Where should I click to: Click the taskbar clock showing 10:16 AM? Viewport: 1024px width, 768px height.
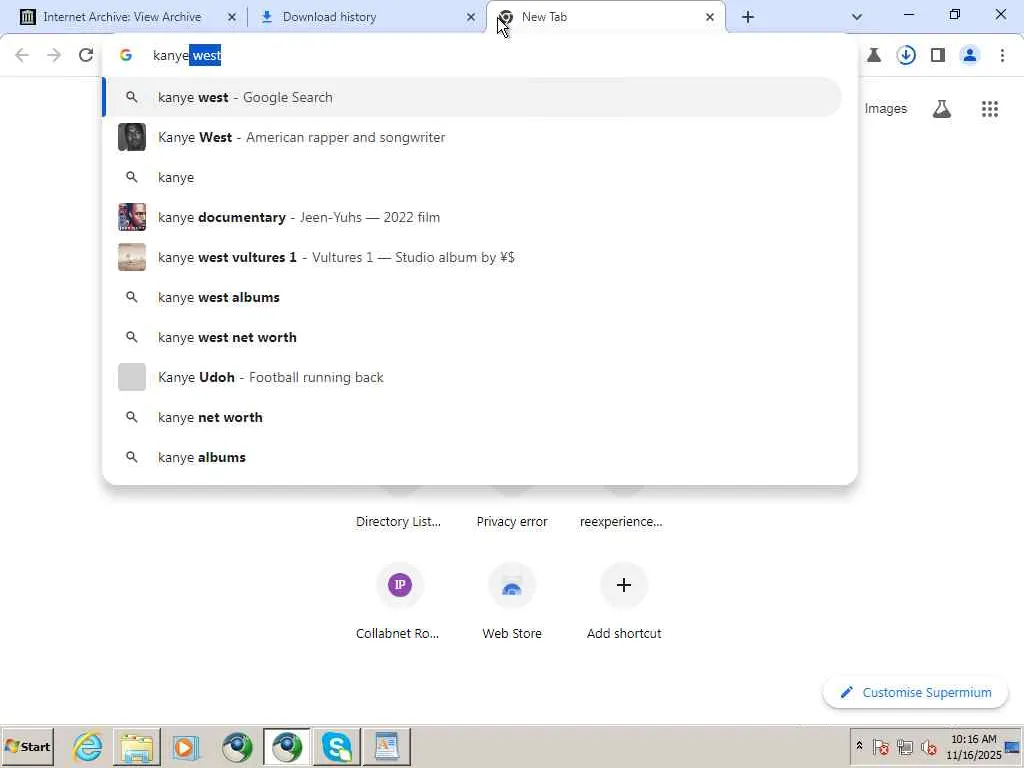pyautogui.click(x=973, y=746)
